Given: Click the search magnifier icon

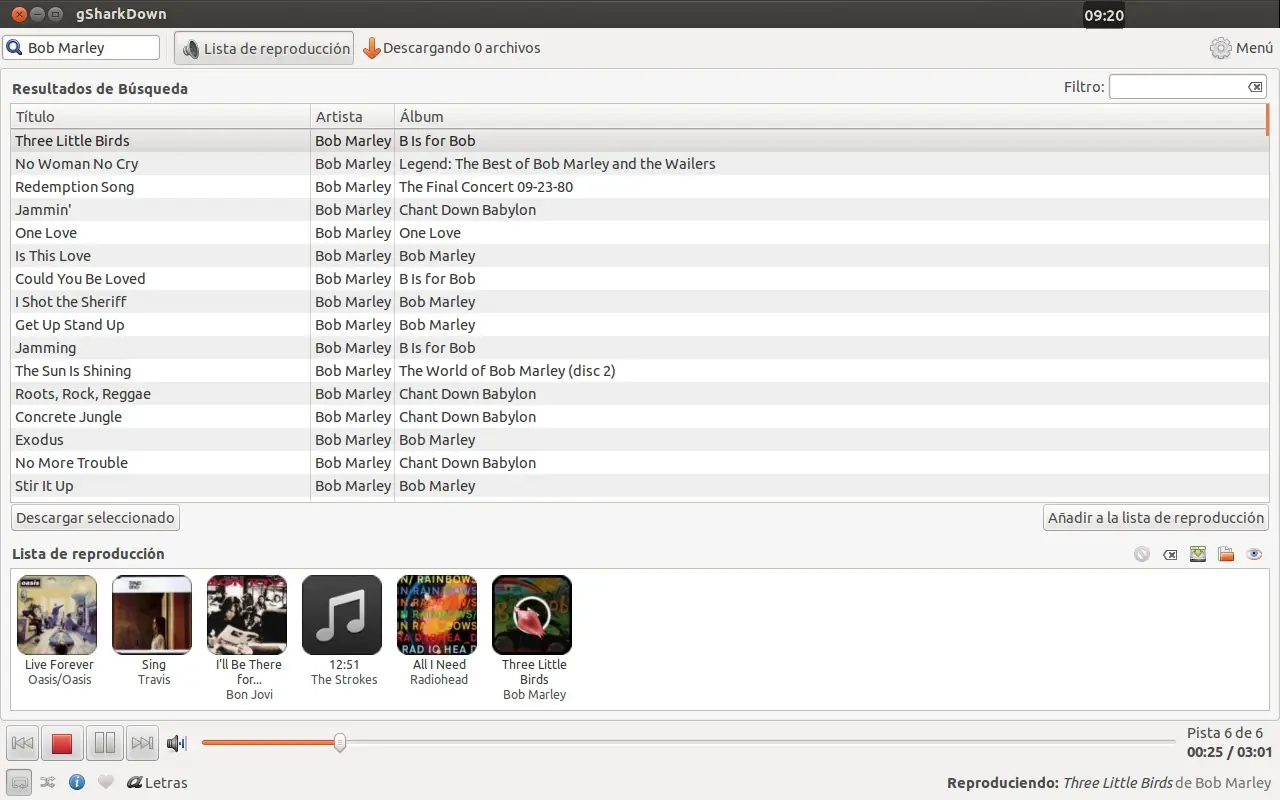Looking at the screenshot, I should coord(15,47).
